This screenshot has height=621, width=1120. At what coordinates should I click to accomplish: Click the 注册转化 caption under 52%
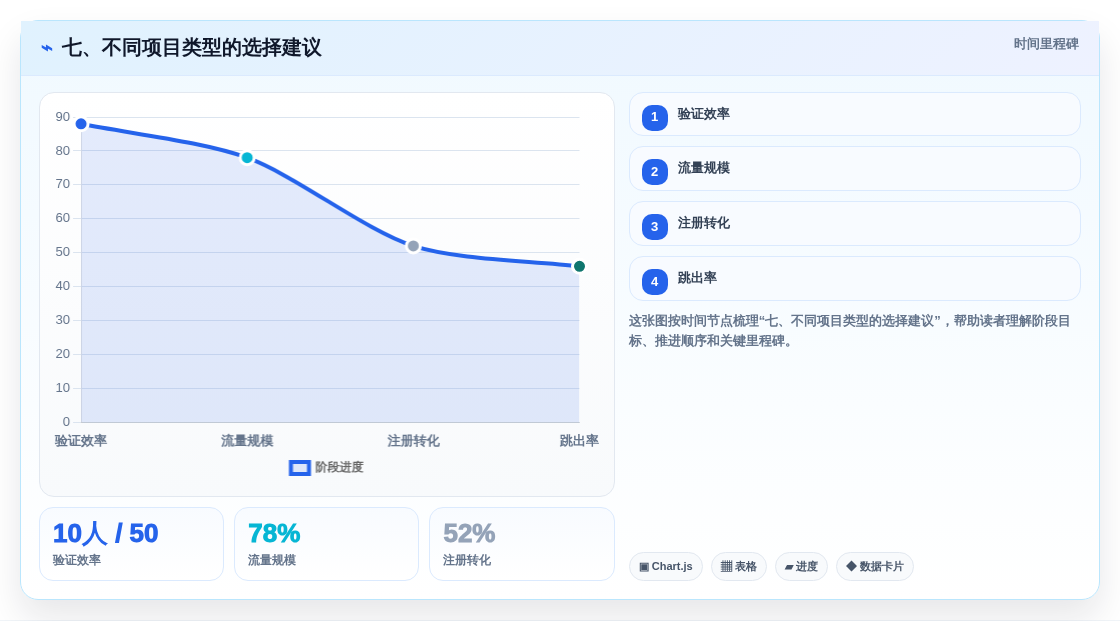tap(466, 560)
